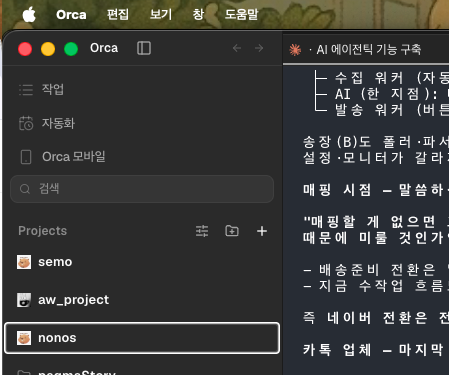
Task: Open the Apple menu
Action: (29, 15)
